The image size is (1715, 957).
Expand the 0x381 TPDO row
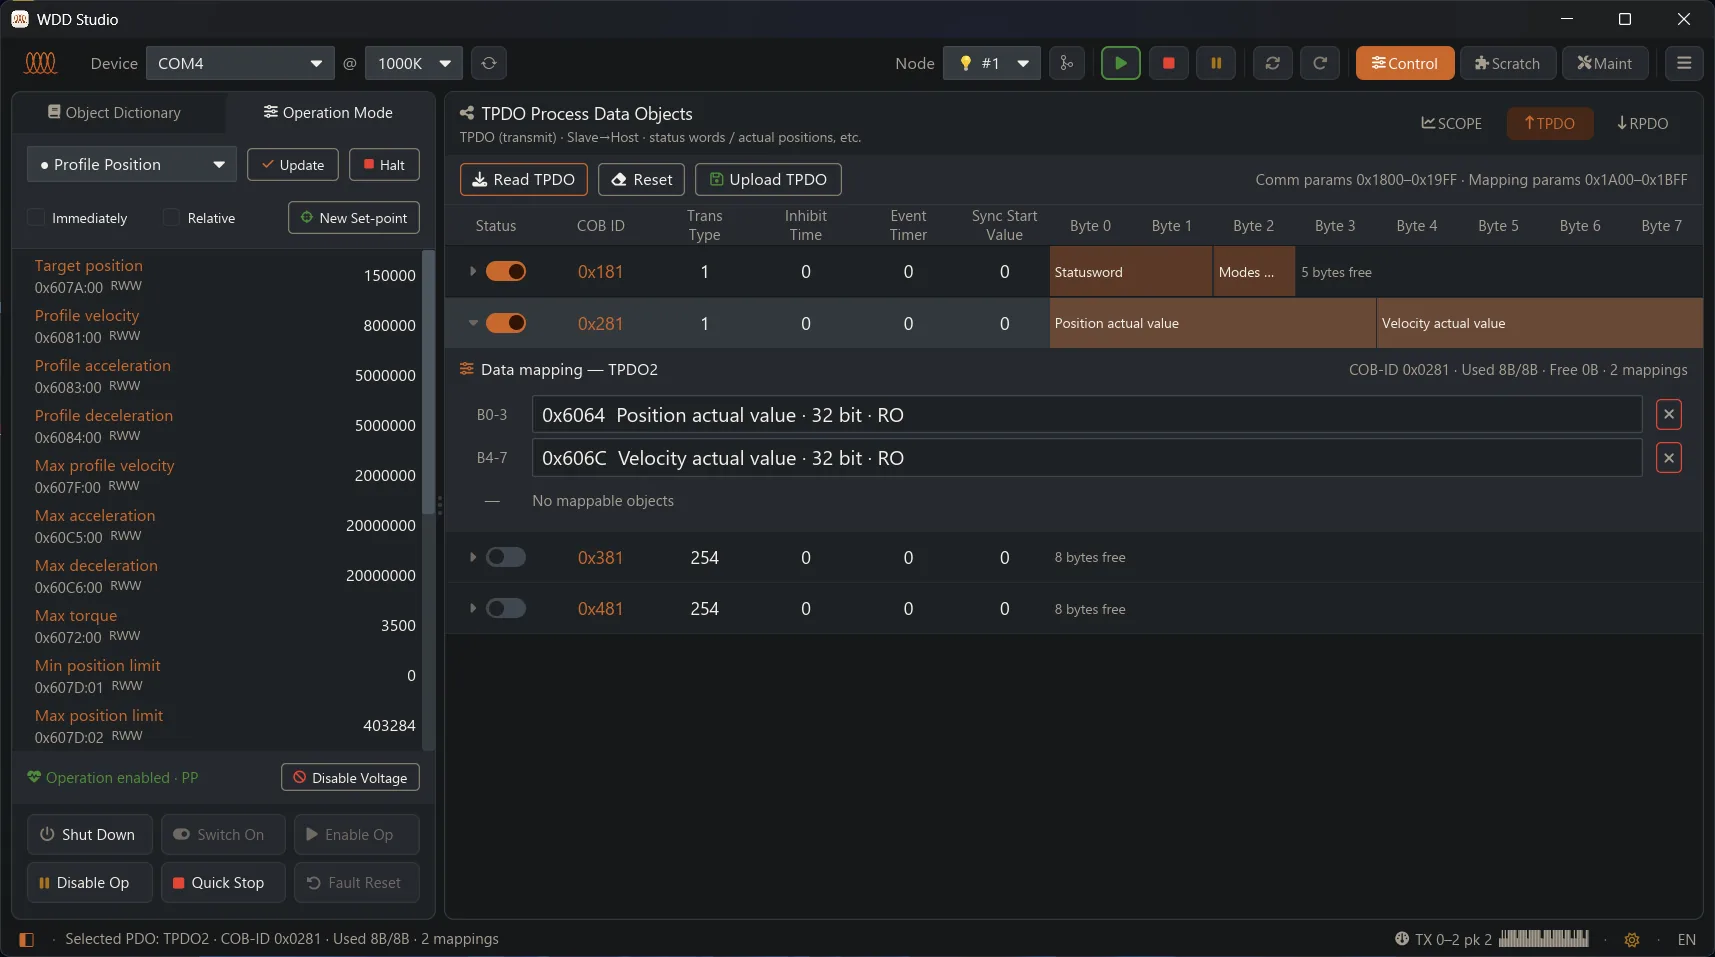pos(473,557)
